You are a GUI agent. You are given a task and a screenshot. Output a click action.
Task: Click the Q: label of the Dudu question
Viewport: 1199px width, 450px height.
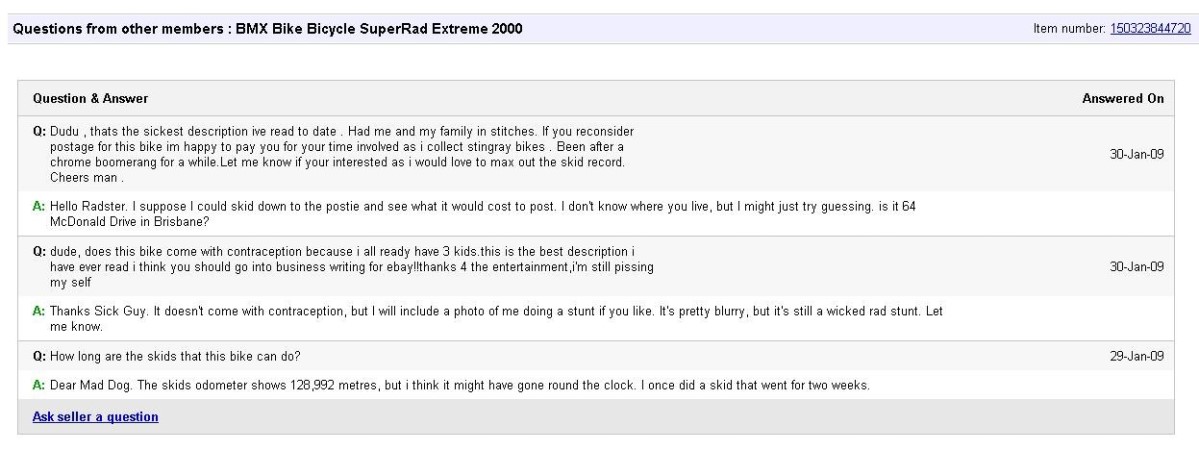point(39,133)
